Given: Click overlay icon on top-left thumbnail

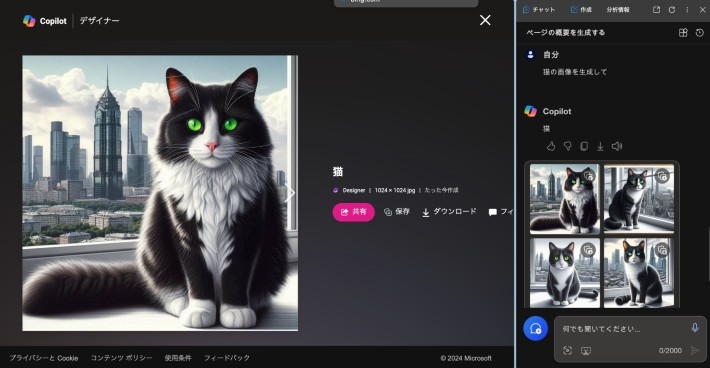Looking at the screenshot, I should pos(589,176).
